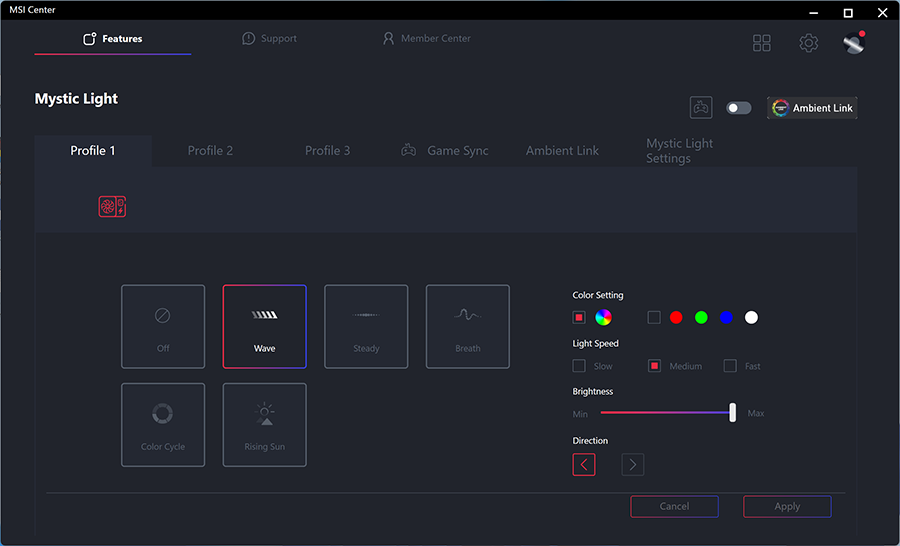The width and height of the screenshot is (900, 546).
Task: Choose the Steady lighting effect
Action: (x=366, y=327)
